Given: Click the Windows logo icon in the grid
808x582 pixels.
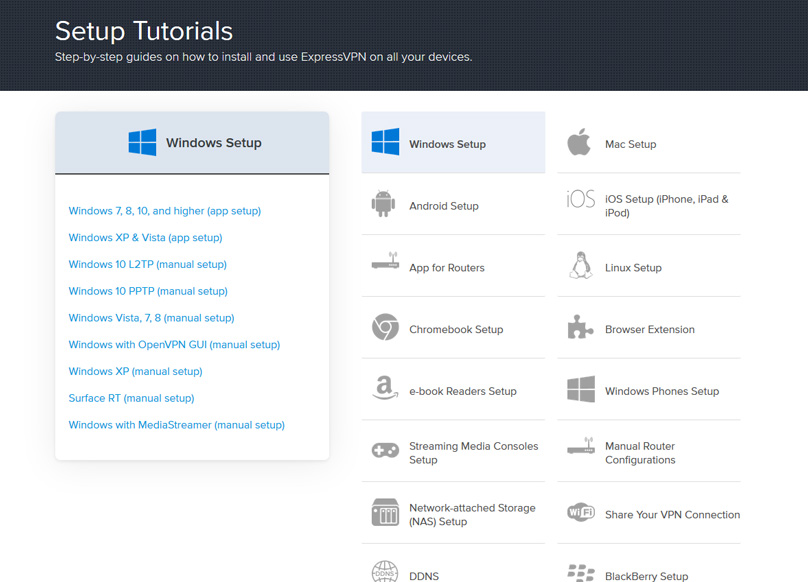Looking at the screenshot, I should [385, 142].
